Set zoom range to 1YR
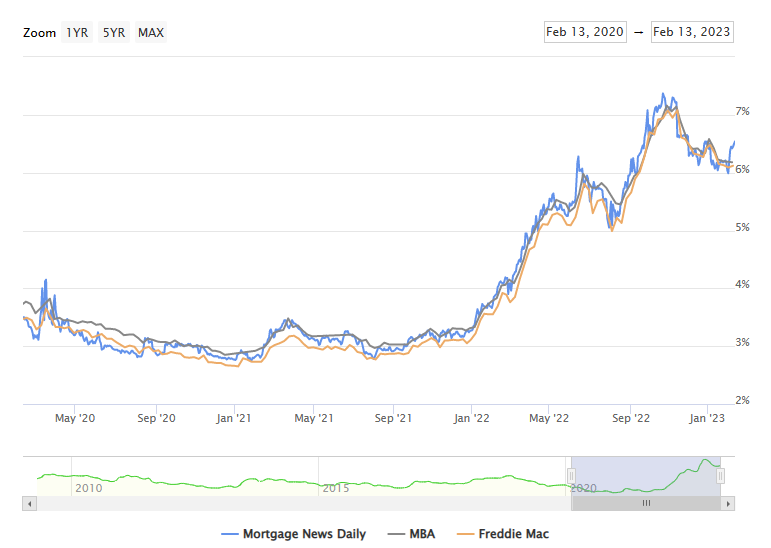The width and height of the screenshot is (771, 548). 77,32
